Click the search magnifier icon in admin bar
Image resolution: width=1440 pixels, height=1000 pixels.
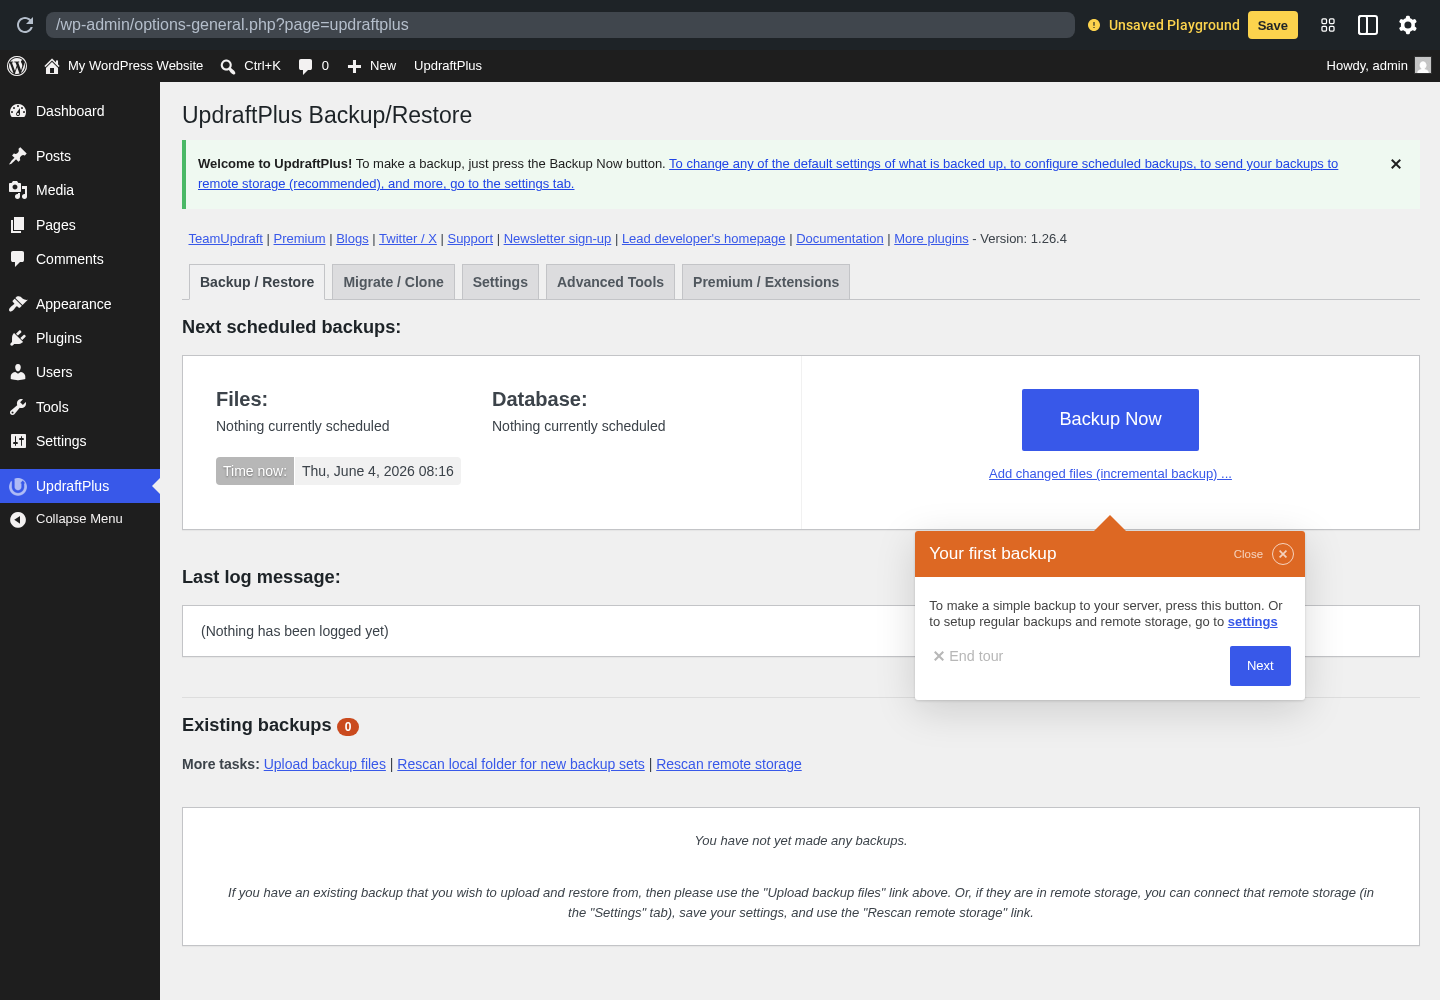pos(228,67)
